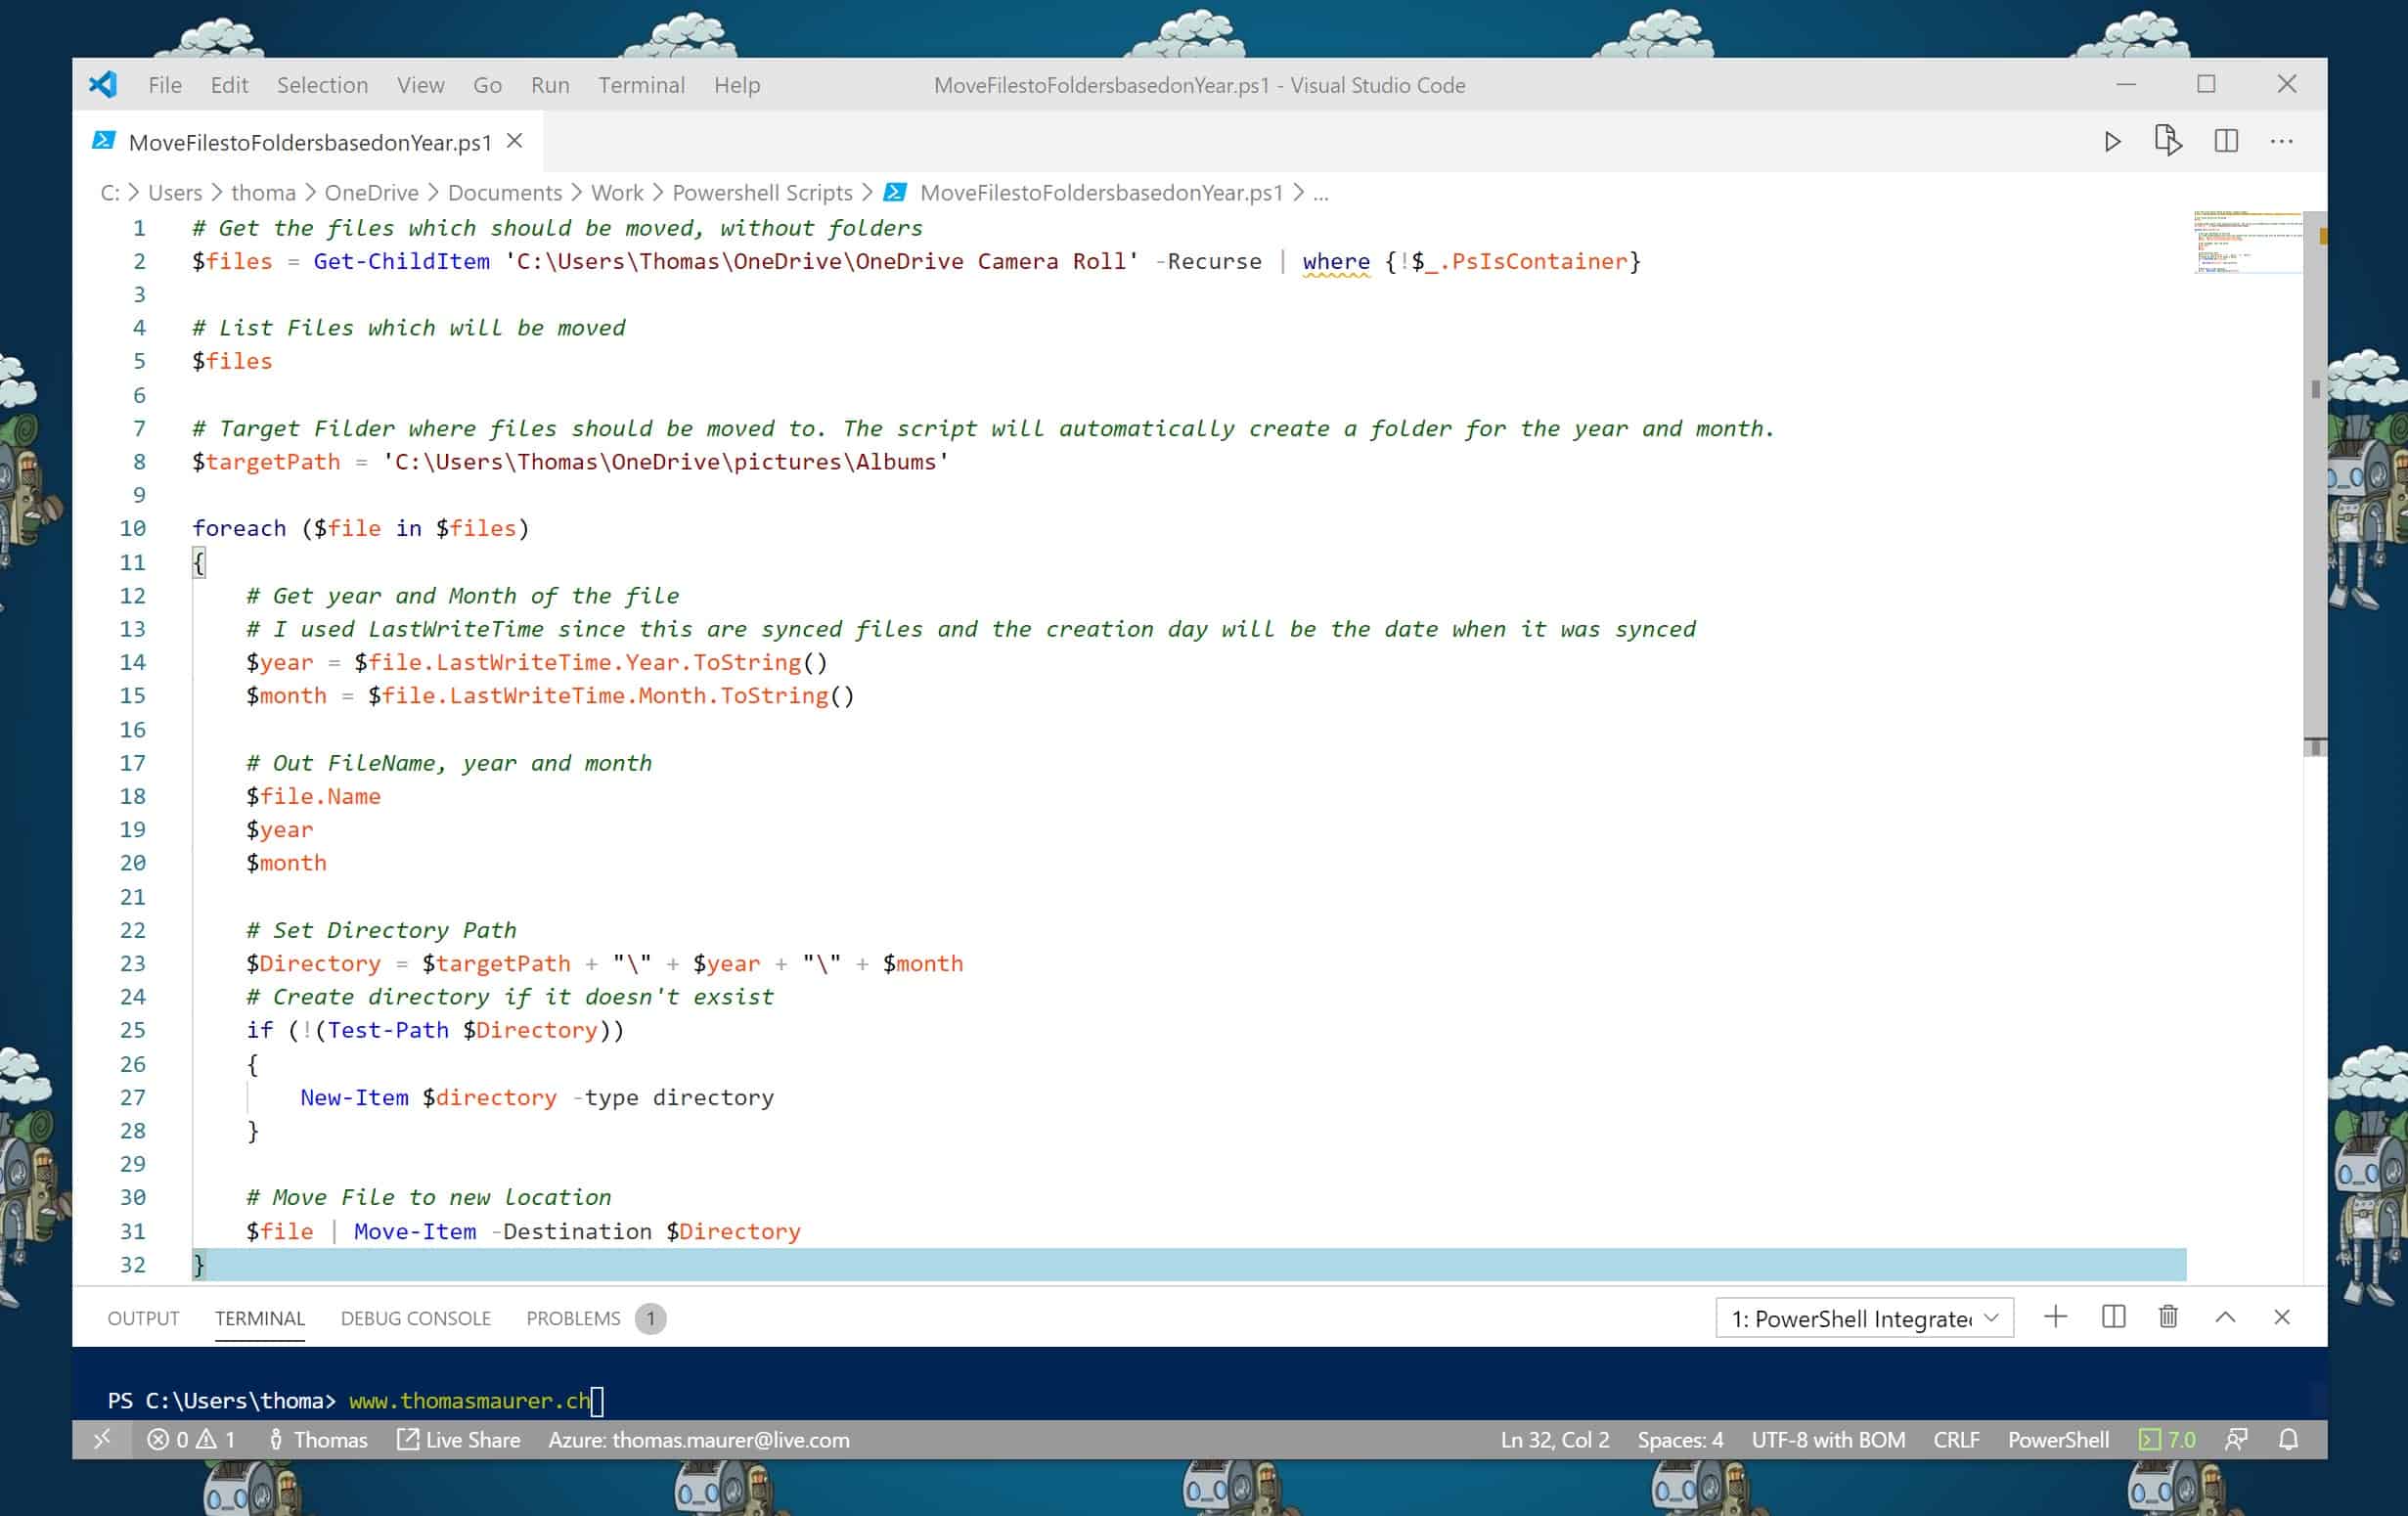Viewport: 2408px width, 1516px height.
Task: Change indentation via Spaces: 4
Action: click(x=1679, y=1439)
